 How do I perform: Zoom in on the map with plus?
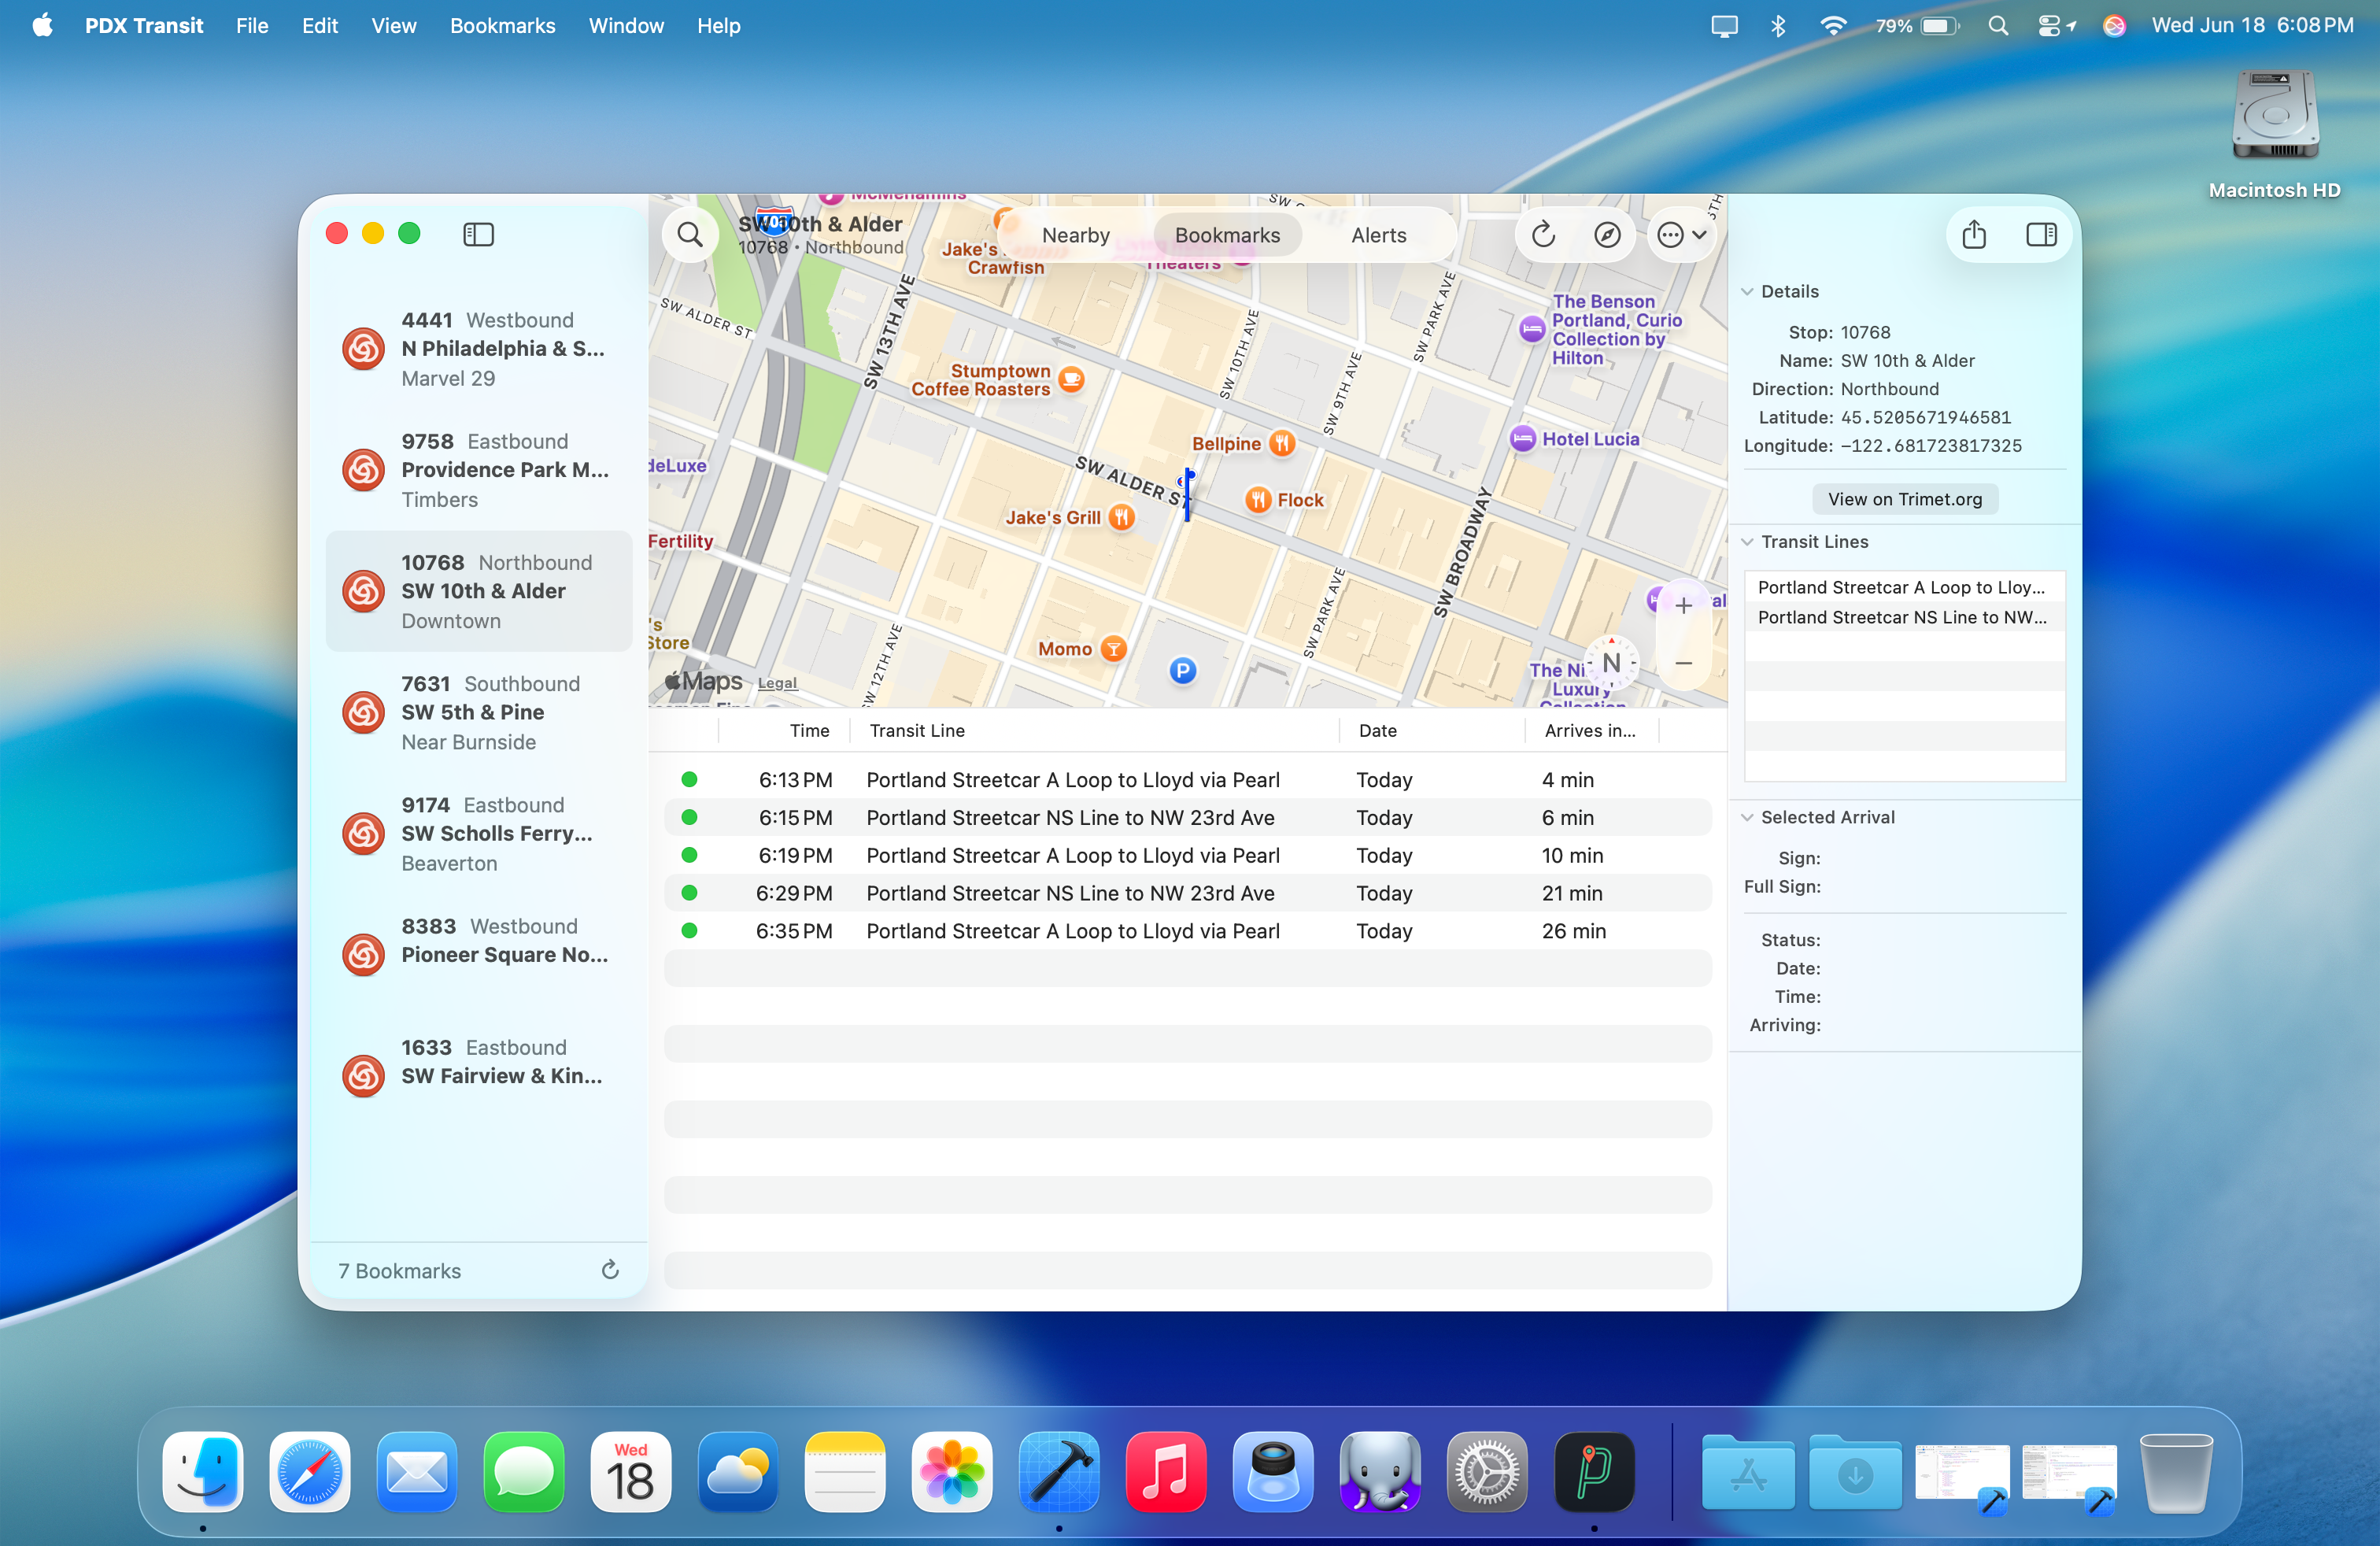(1683, 606)
